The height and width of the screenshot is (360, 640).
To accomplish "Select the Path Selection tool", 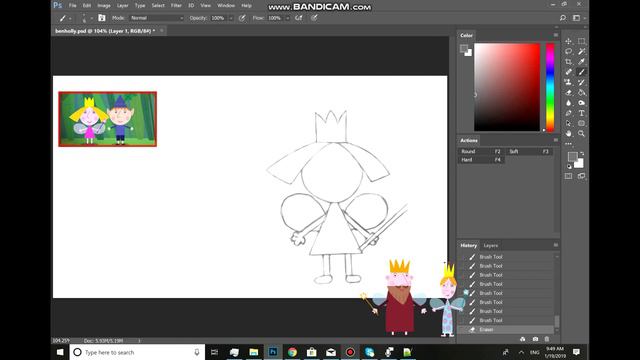I will [568, 123].
